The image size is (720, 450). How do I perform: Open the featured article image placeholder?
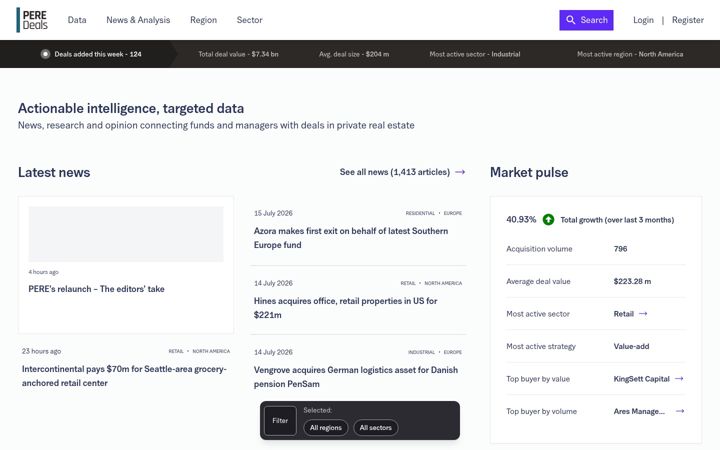(x=126, y=234)
